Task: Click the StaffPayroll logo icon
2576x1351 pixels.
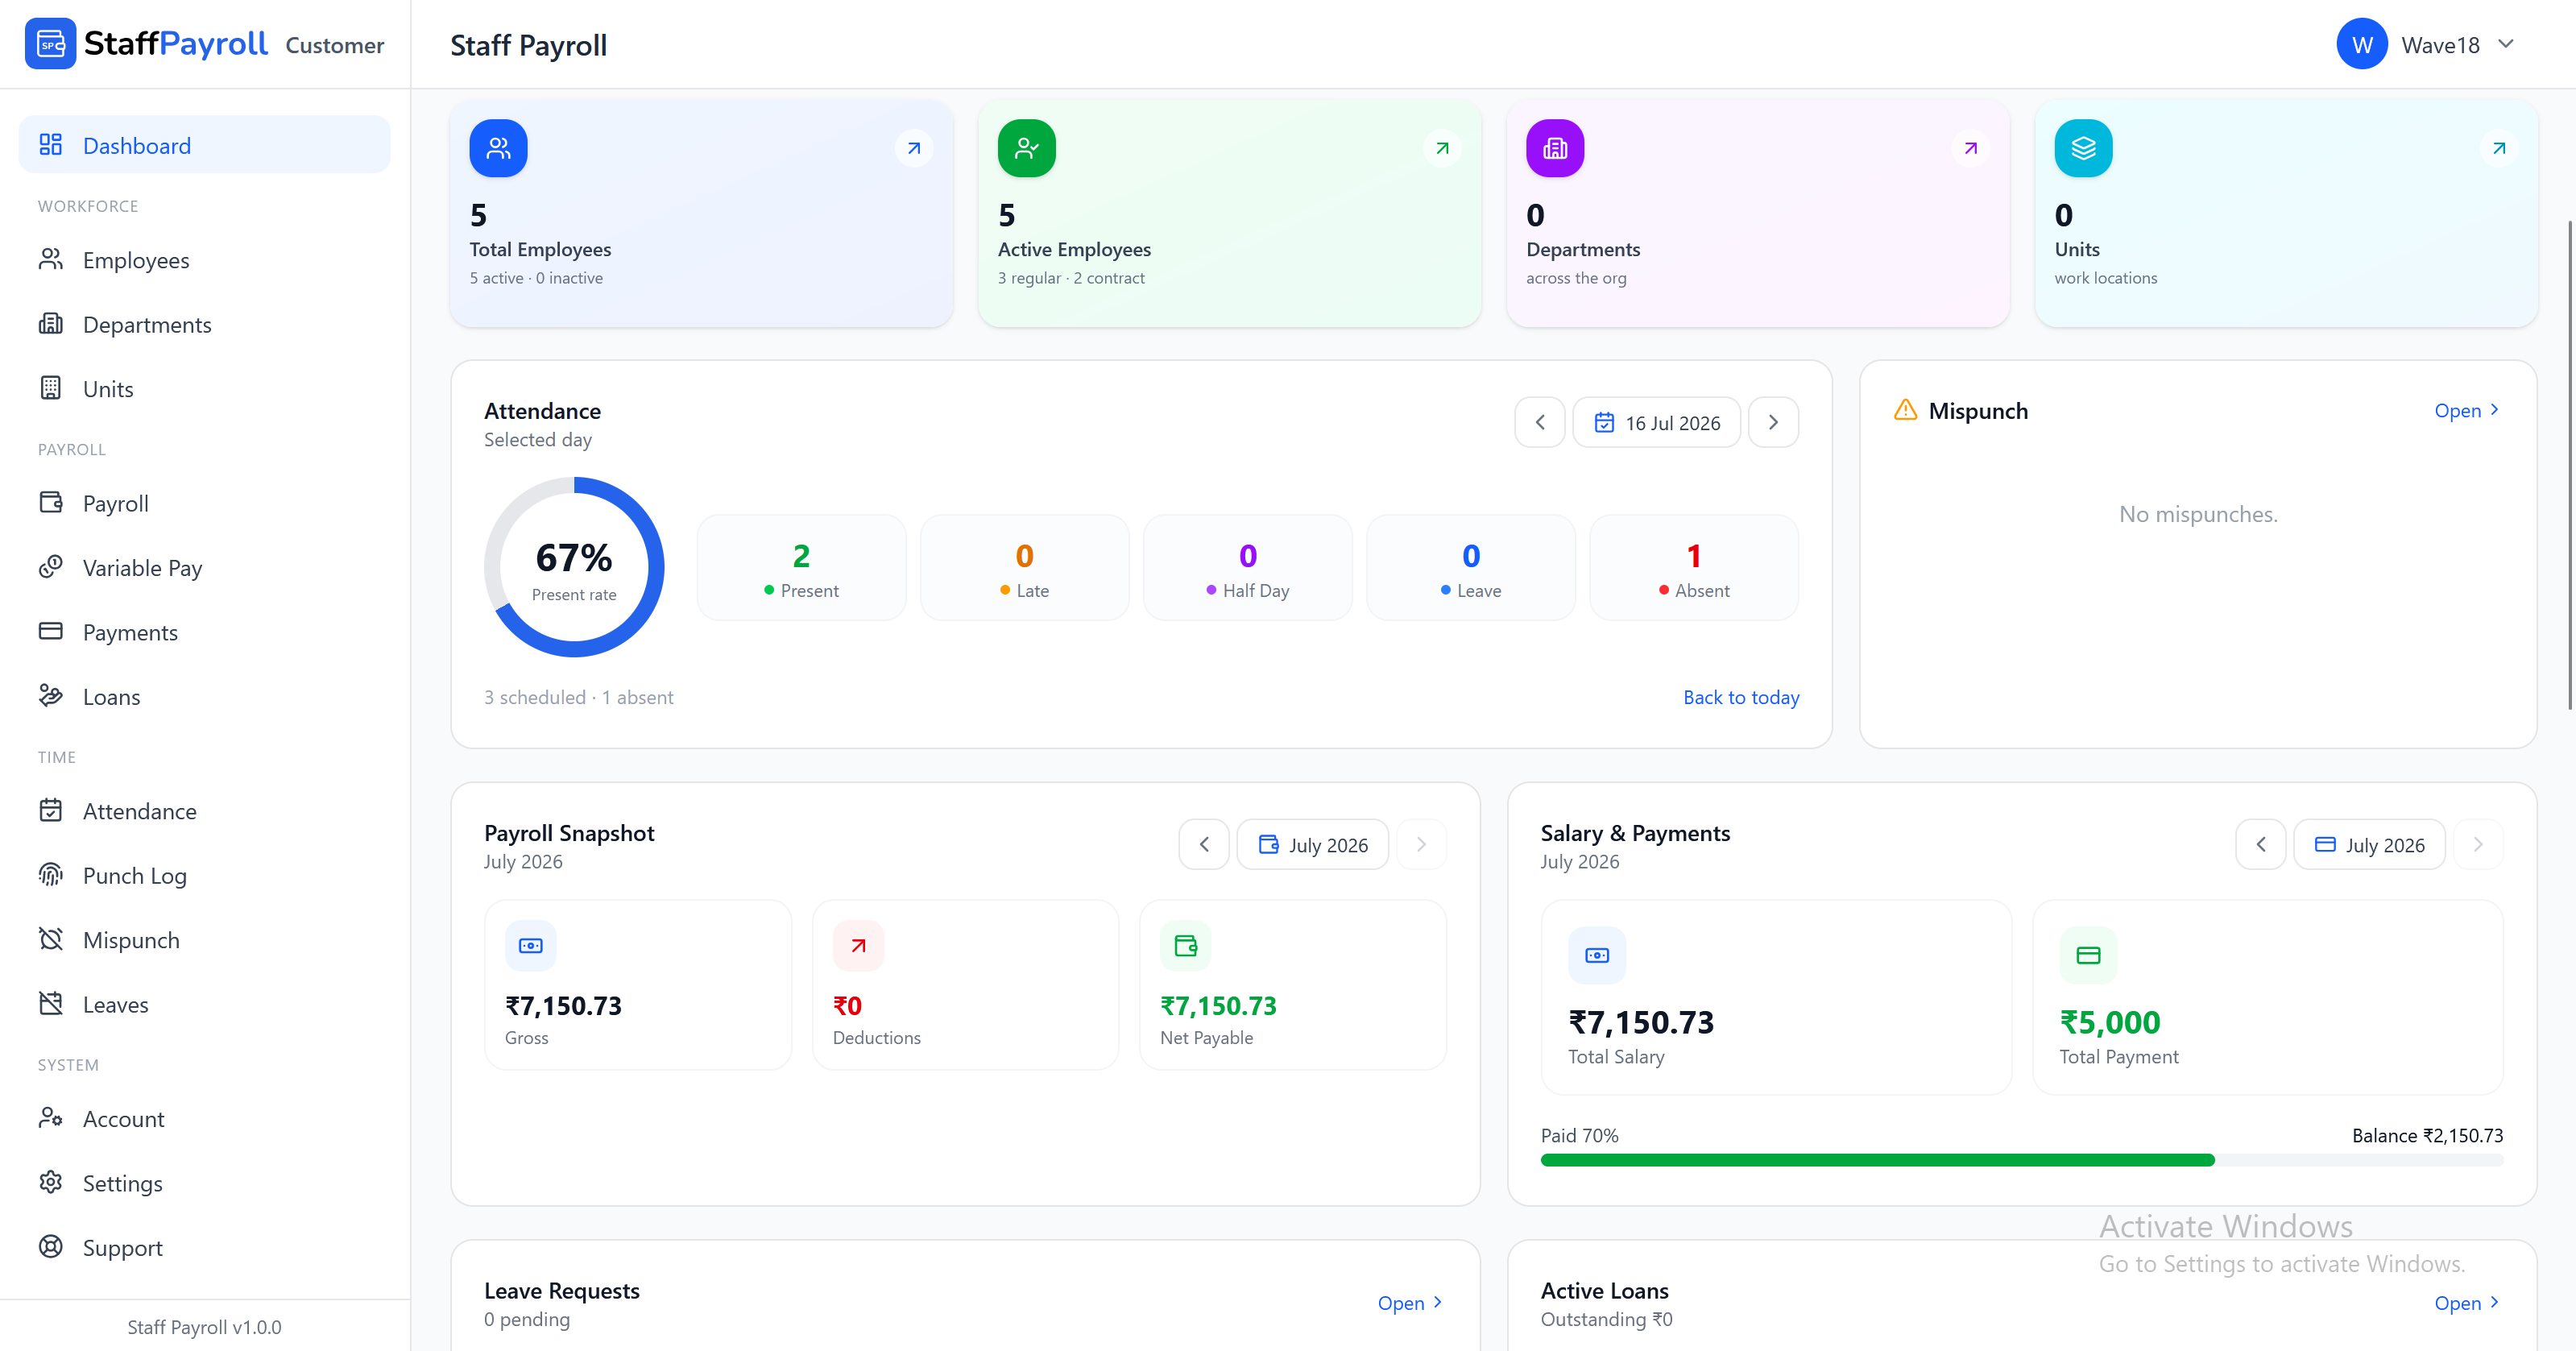Action: [x=50, y=44]
